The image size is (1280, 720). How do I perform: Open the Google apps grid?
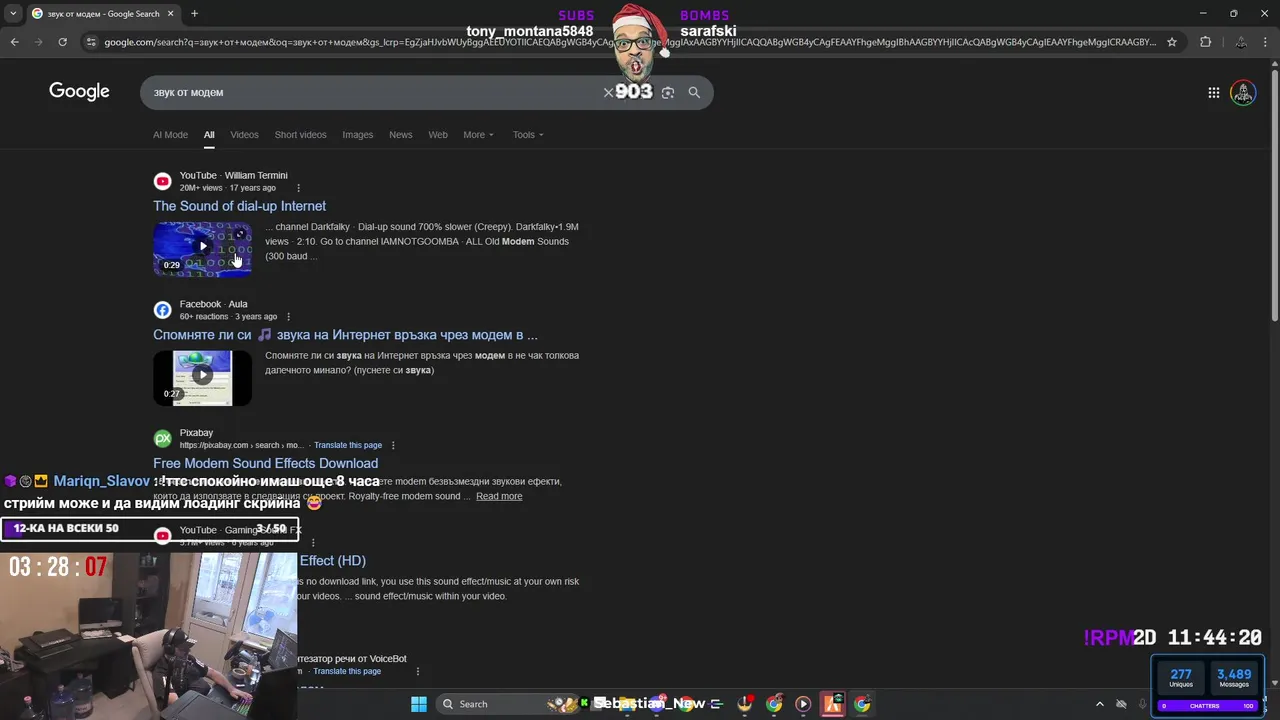[x=1213, y=93]
